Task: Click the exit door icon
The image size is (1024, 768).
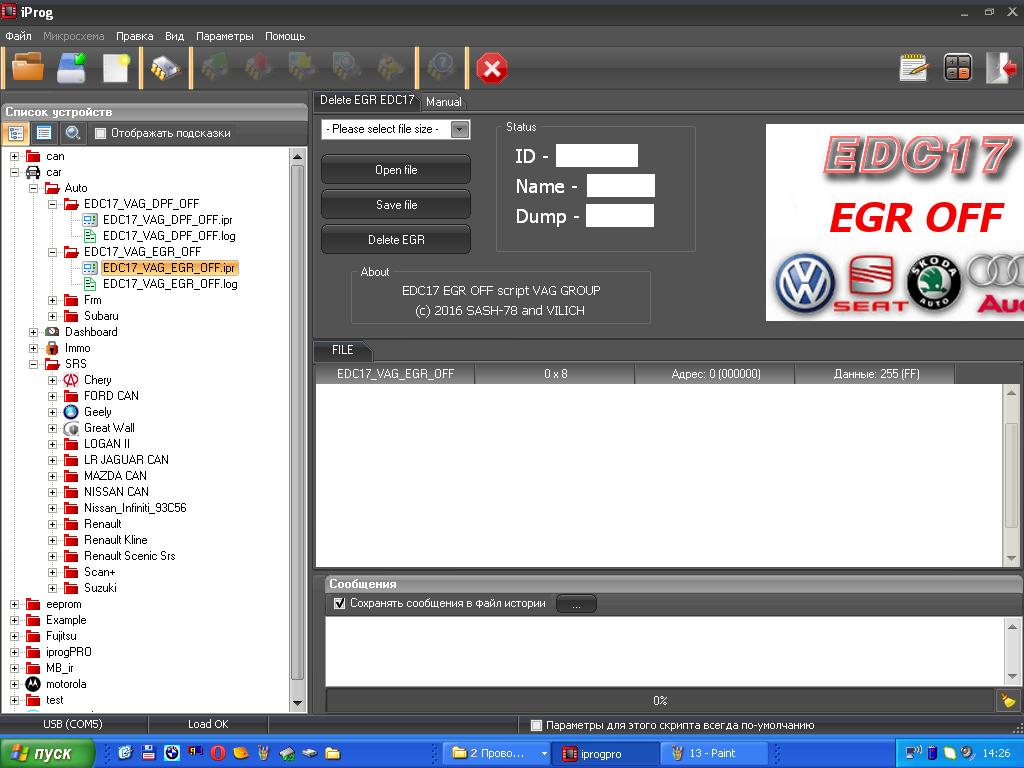Action: 1001,68
